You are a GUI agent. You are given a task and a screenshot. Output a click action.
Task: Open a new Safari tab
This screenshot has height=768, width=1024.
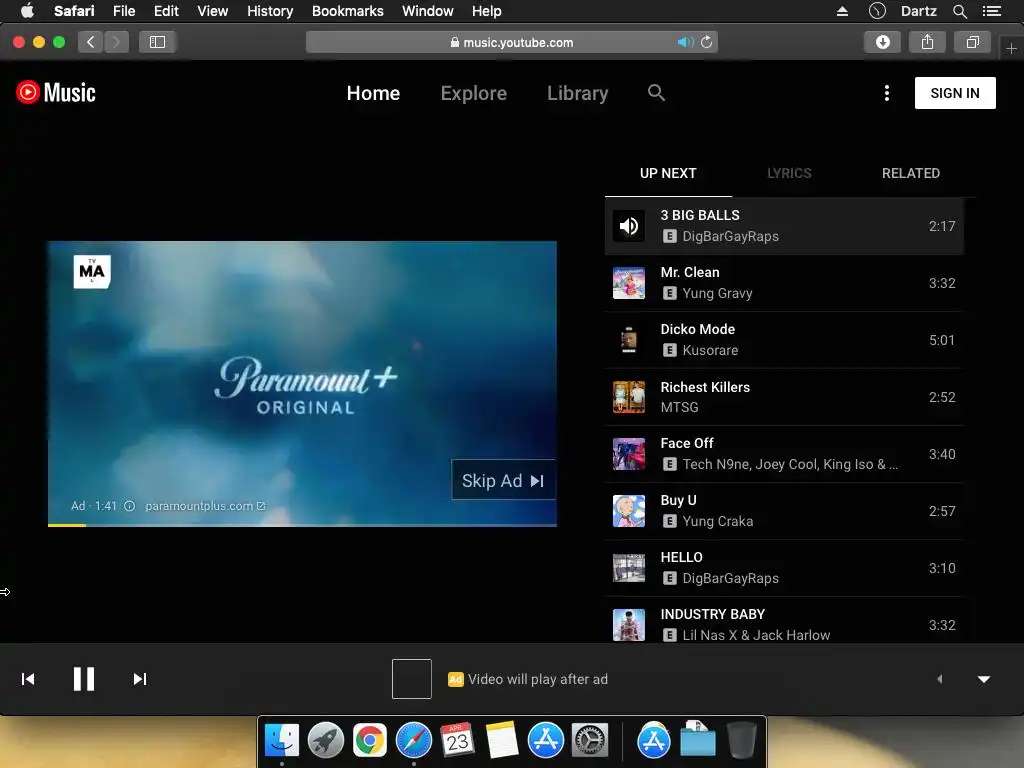point(1011,48)
